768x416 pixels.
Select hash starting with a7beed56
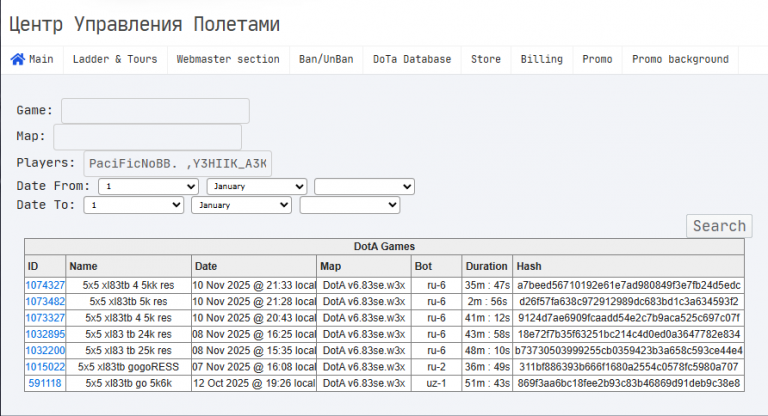(628, 285)
